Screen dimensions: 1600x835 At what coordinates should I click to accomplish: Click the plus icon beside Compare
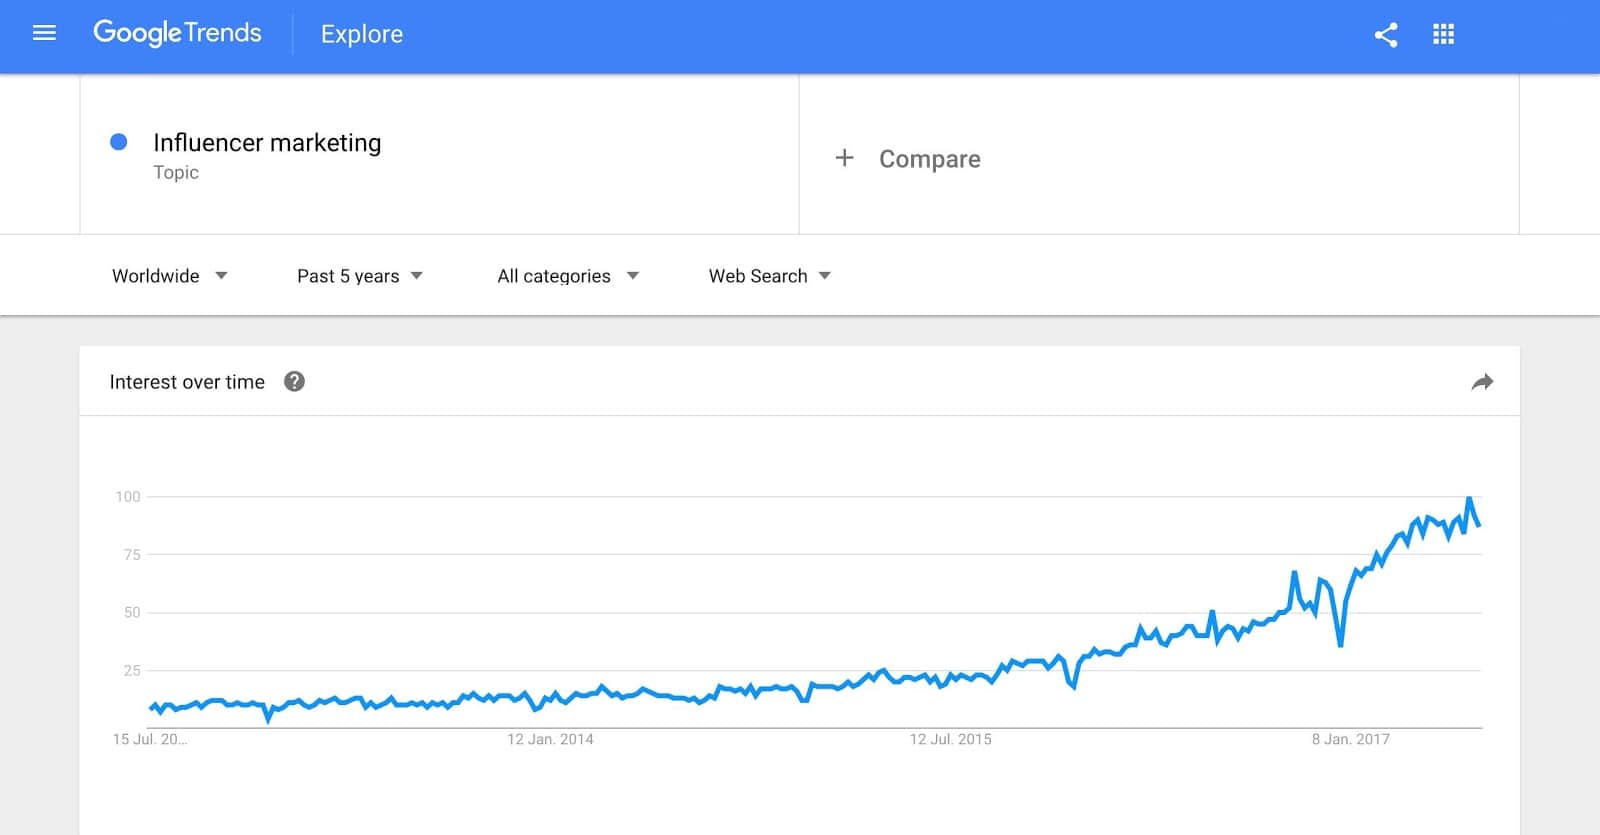[844, 158]
